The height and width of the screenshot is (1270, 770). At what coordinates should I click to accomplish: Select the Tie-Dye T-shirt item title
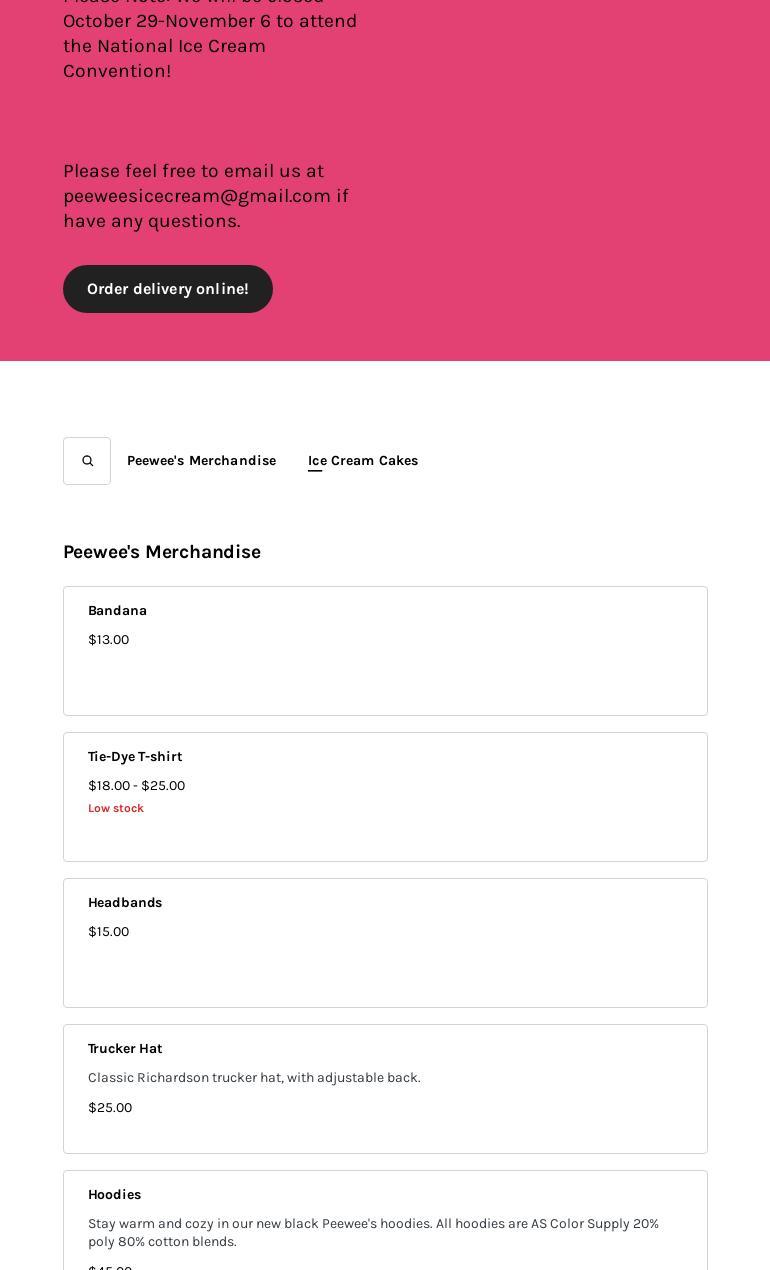[135, 757]
